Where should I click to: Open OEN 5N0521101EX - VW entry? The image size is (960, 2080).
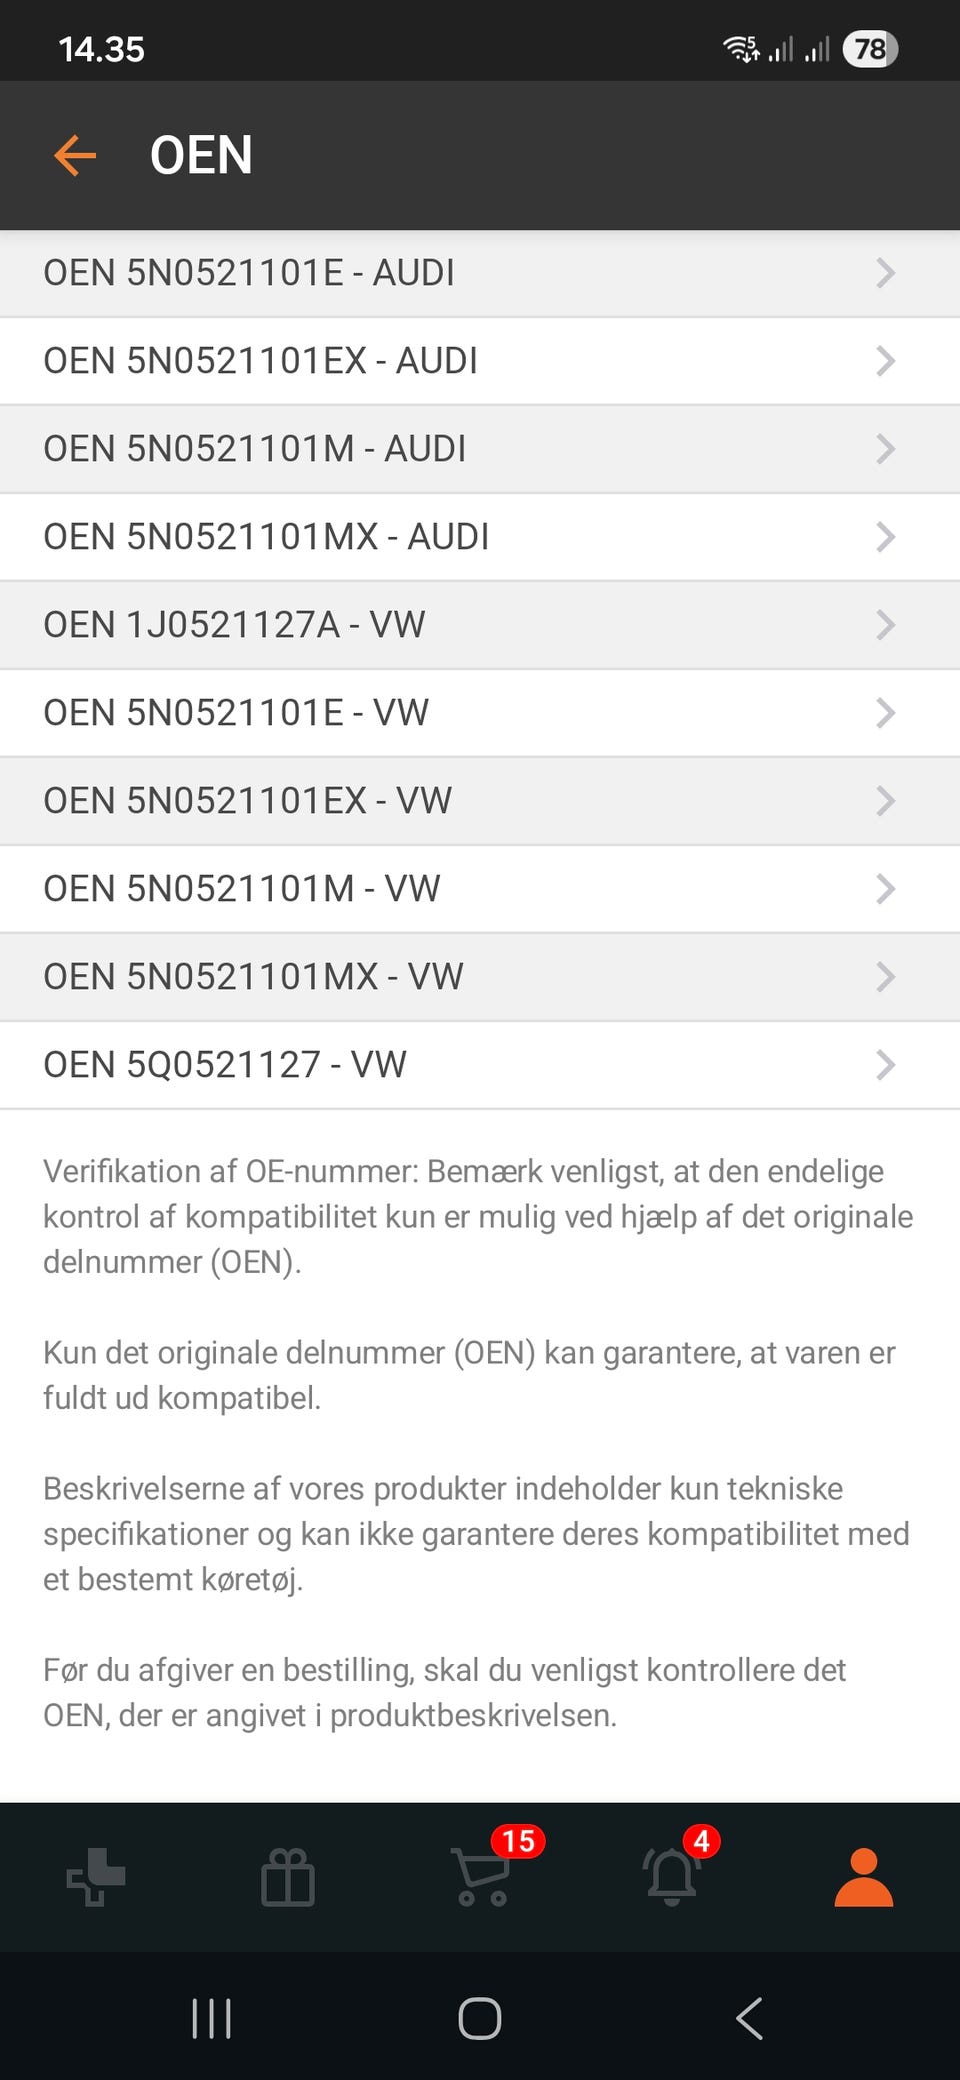[x=247, y=801]
